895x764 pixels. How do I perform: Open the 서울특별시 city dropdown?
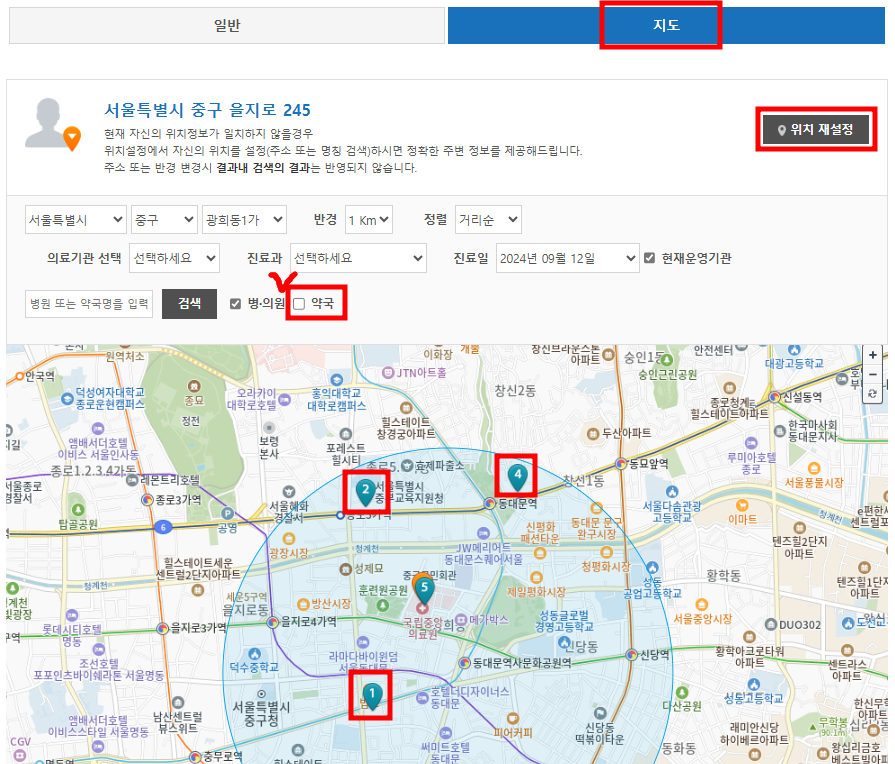click(x=75, y=220)
